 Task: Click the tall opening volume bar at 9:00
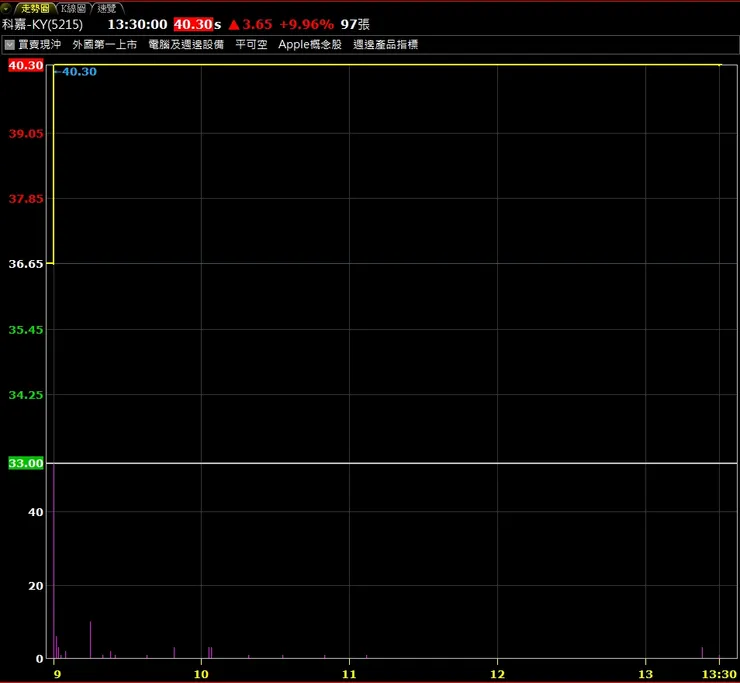click(54, 561)
